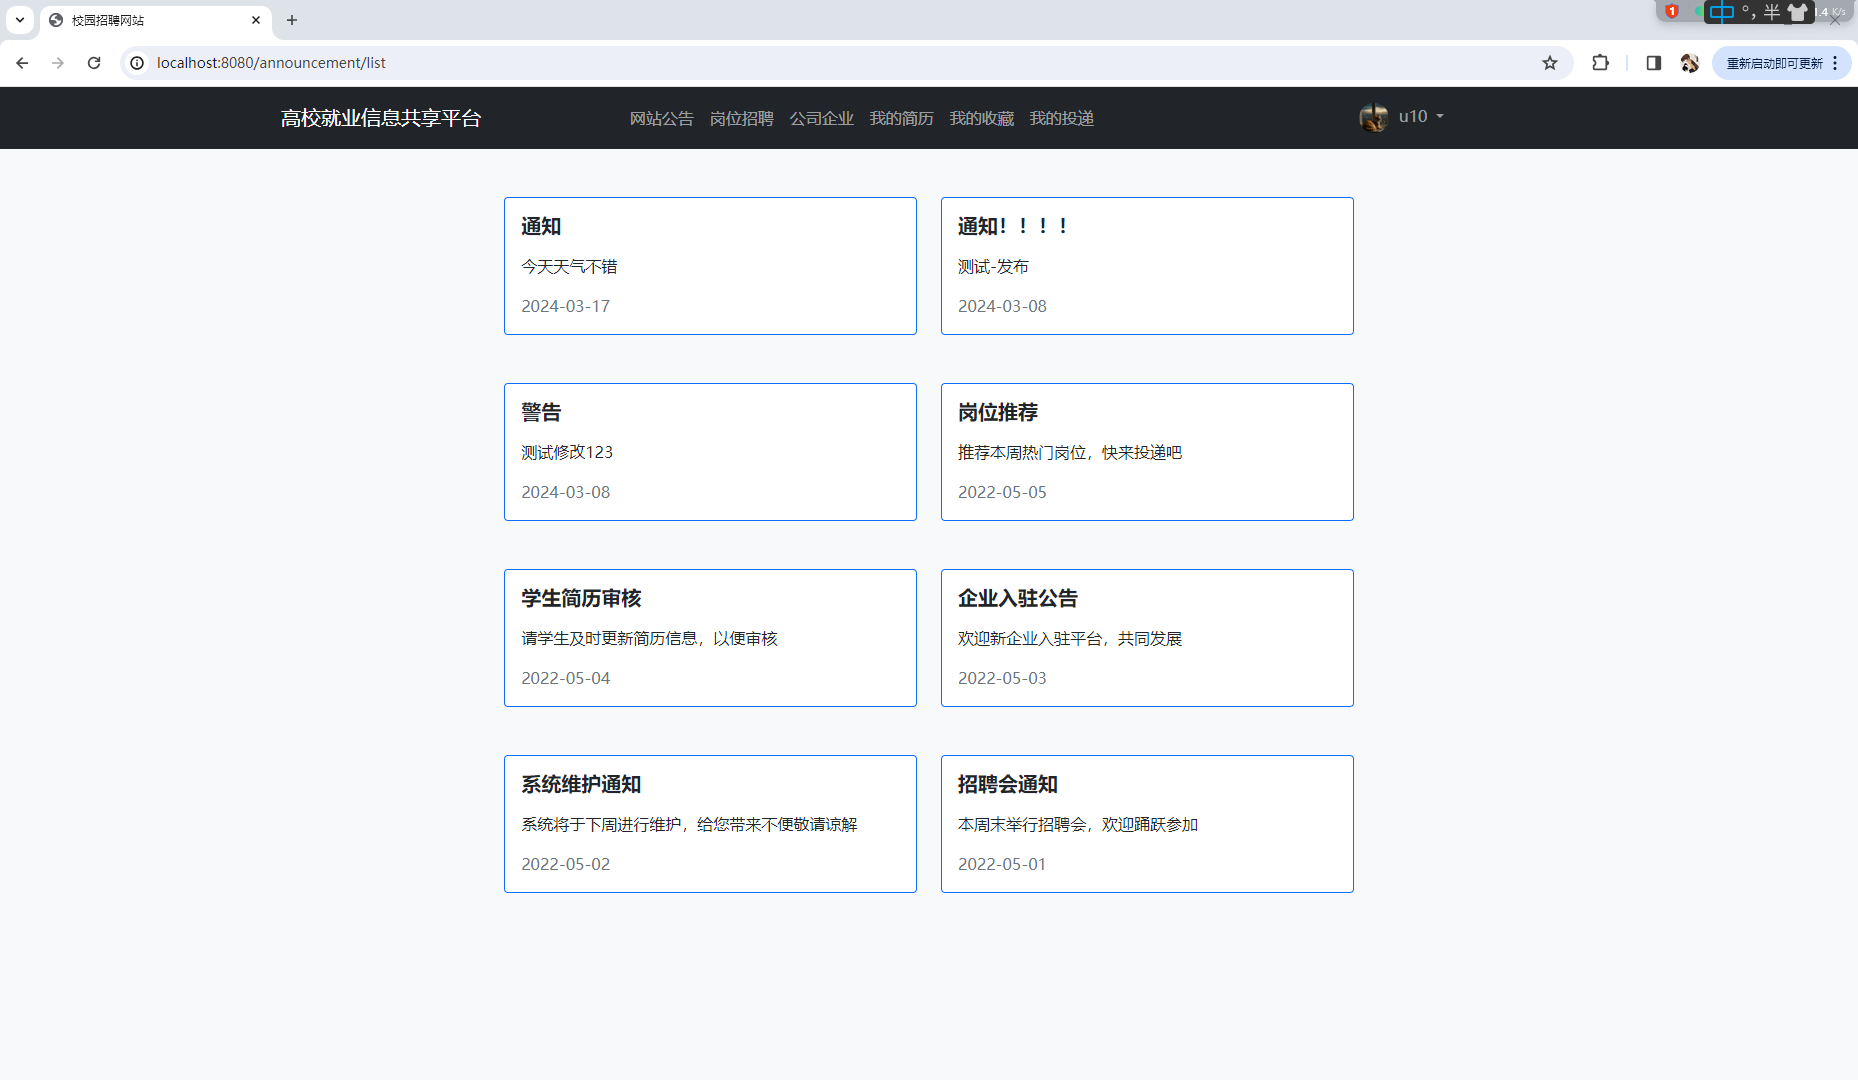Toggle the browser side panel icon
Screen dimensions: 1858x1080
(1653, 63)
